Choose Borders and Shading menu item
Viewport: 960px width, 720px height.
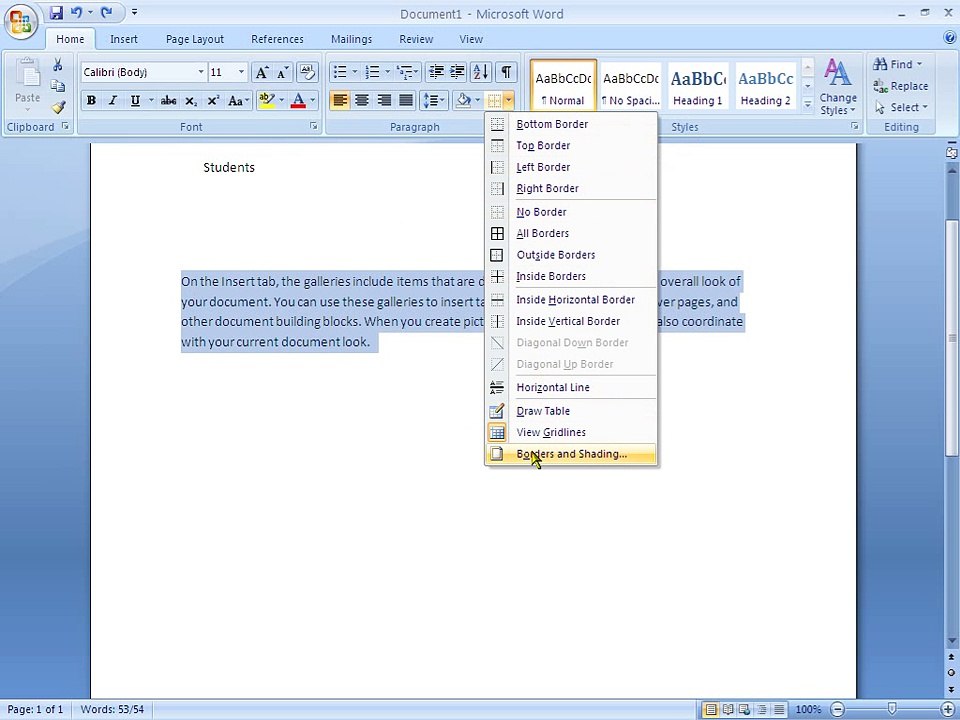pyautogui.click(x=572, y=454)
